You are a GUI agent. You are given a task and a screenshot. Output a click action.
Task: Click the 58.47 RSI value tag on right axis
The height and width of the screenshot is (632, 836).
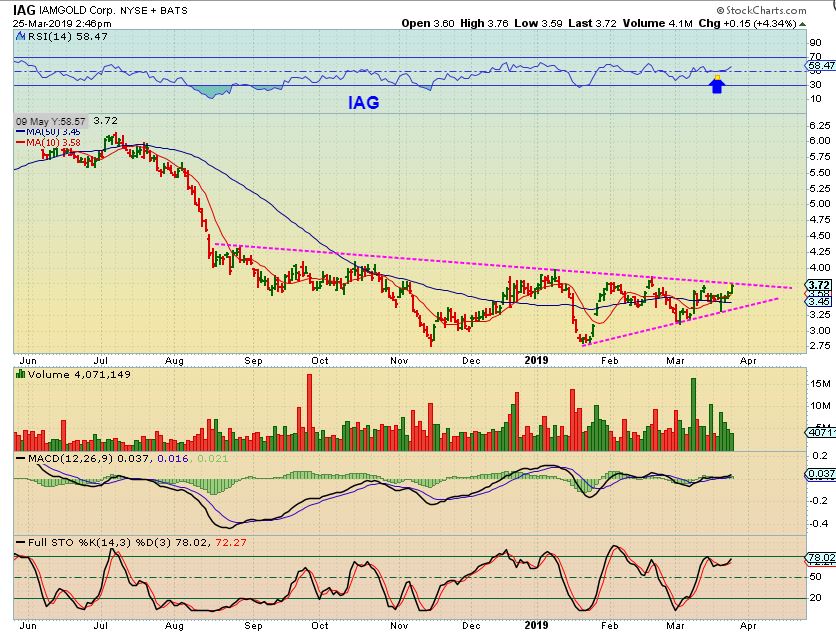pos(818,67)
